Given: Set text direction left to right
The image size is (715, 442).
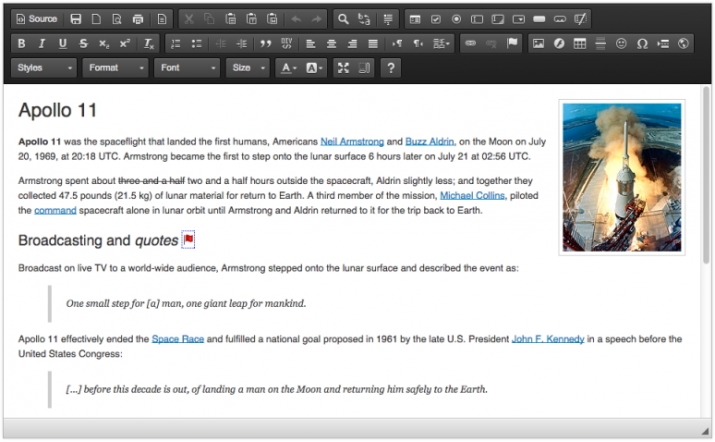Looking at the screenshot, I should coord(397,44).
